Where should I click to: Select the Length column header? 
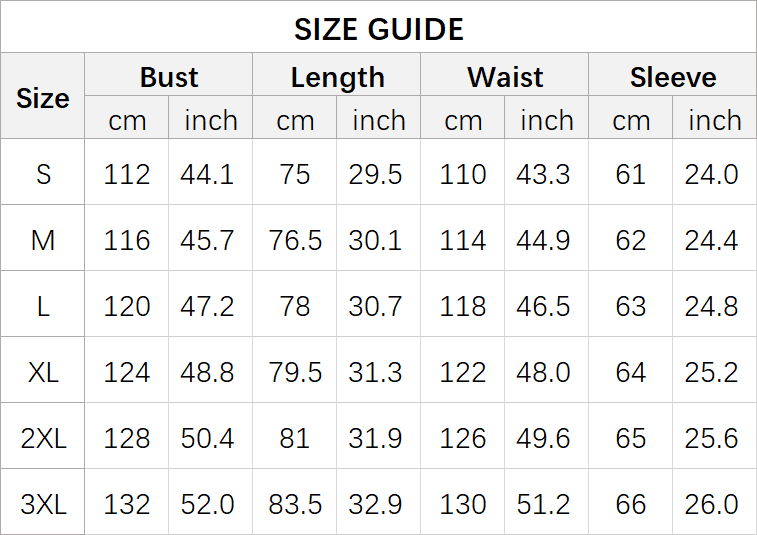(x=337, y=77)
